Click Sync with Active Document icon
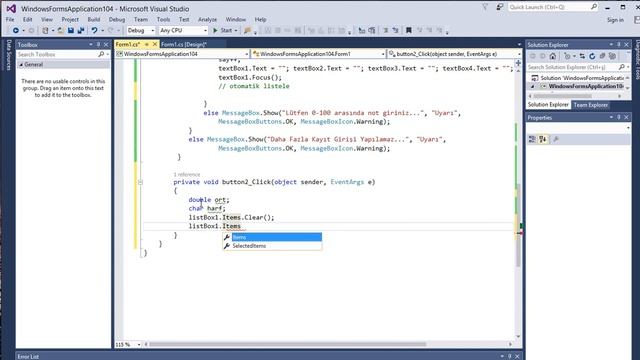The height and width of the screenshot is (360, 640). (582, 56)
